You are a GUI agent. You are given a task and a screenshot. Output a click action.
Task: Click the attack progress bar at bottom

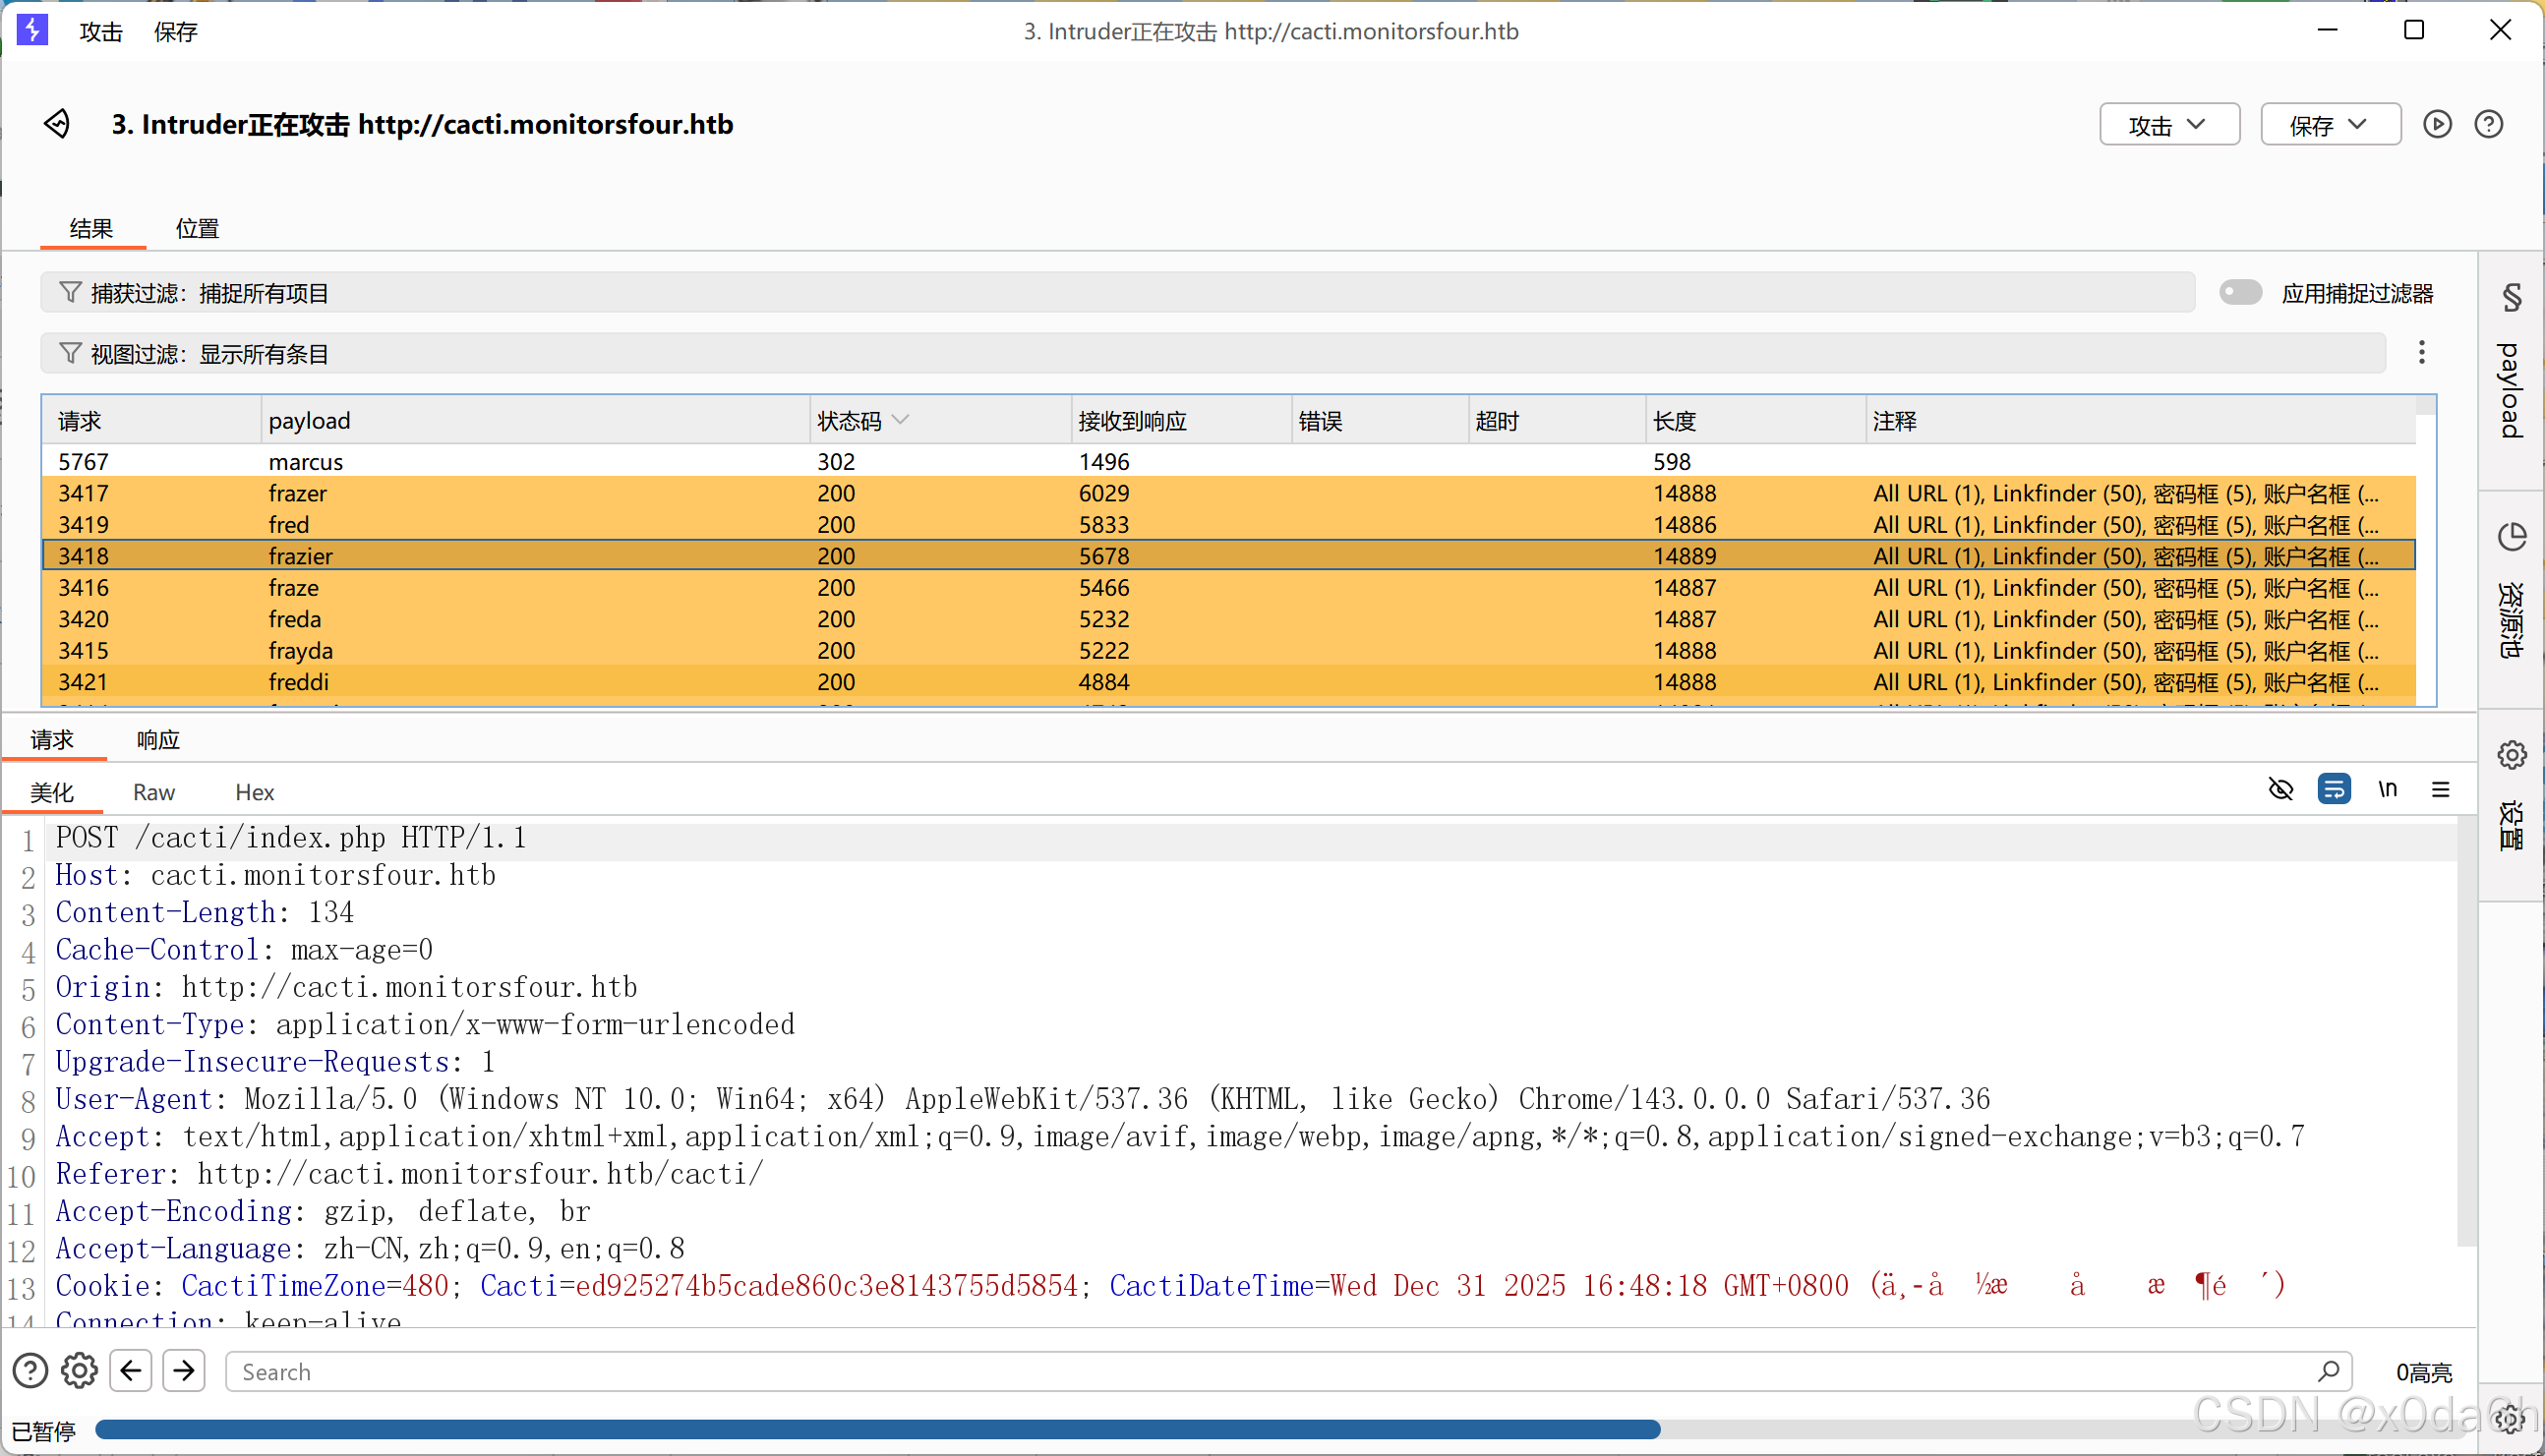tap(877, 1430)
